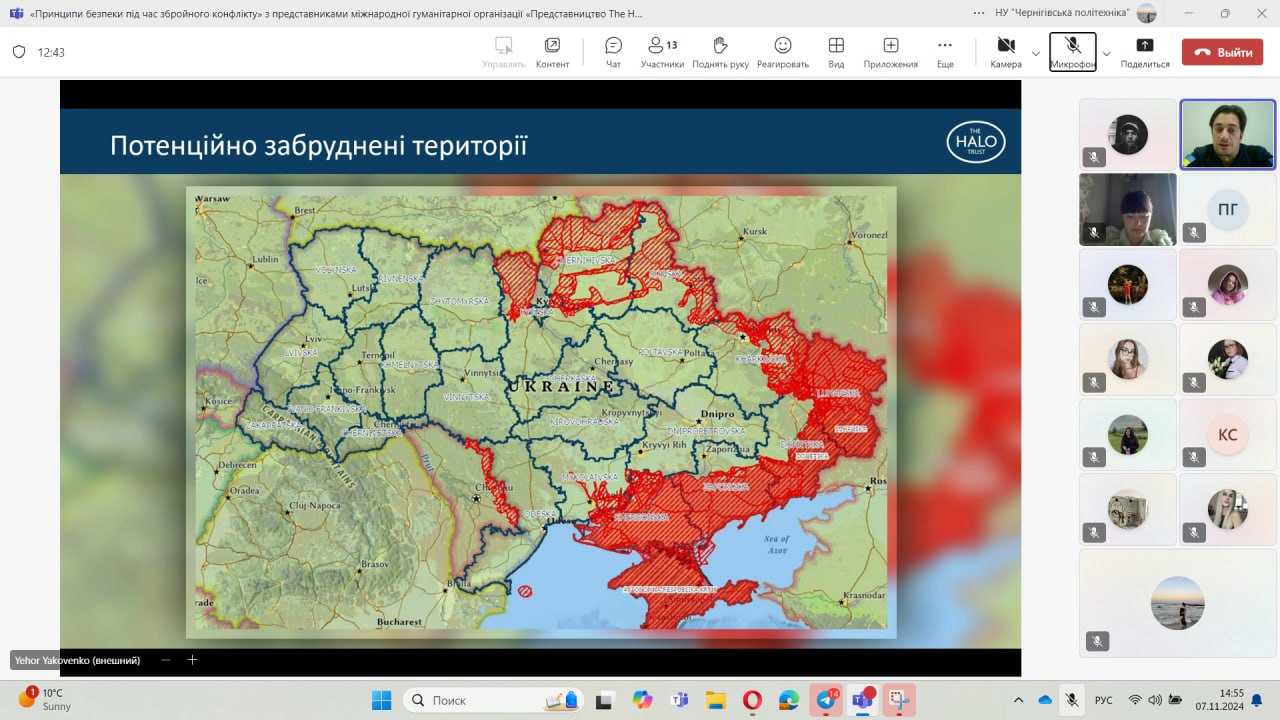Click the tray microphone muted icon
This screenshot has height=720, width=1280.
pos(1072,700)
